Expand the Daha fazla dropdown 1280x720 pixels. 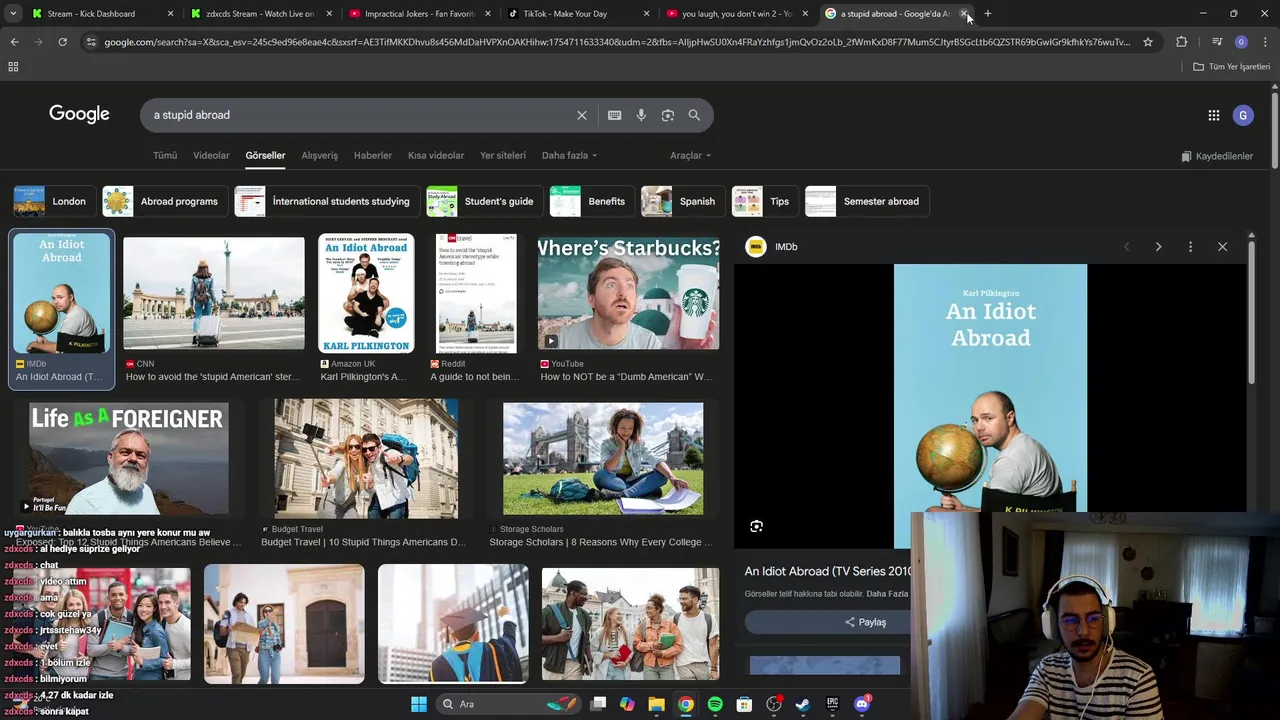tap(569, 155)
